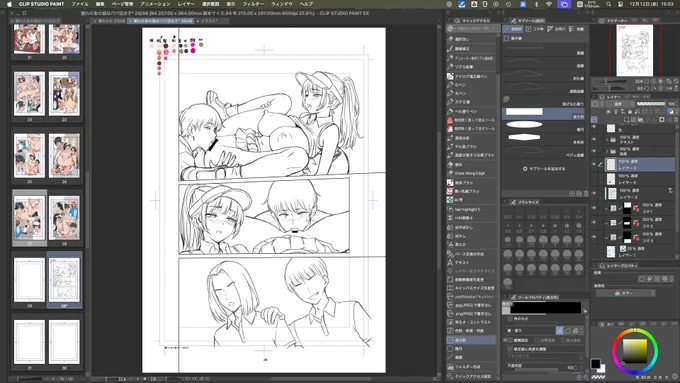The height and width of the screenshot is (383, 680).
Task: Select 楕円 sub tool with white ellipse preview
Action: tap(544, 125)
